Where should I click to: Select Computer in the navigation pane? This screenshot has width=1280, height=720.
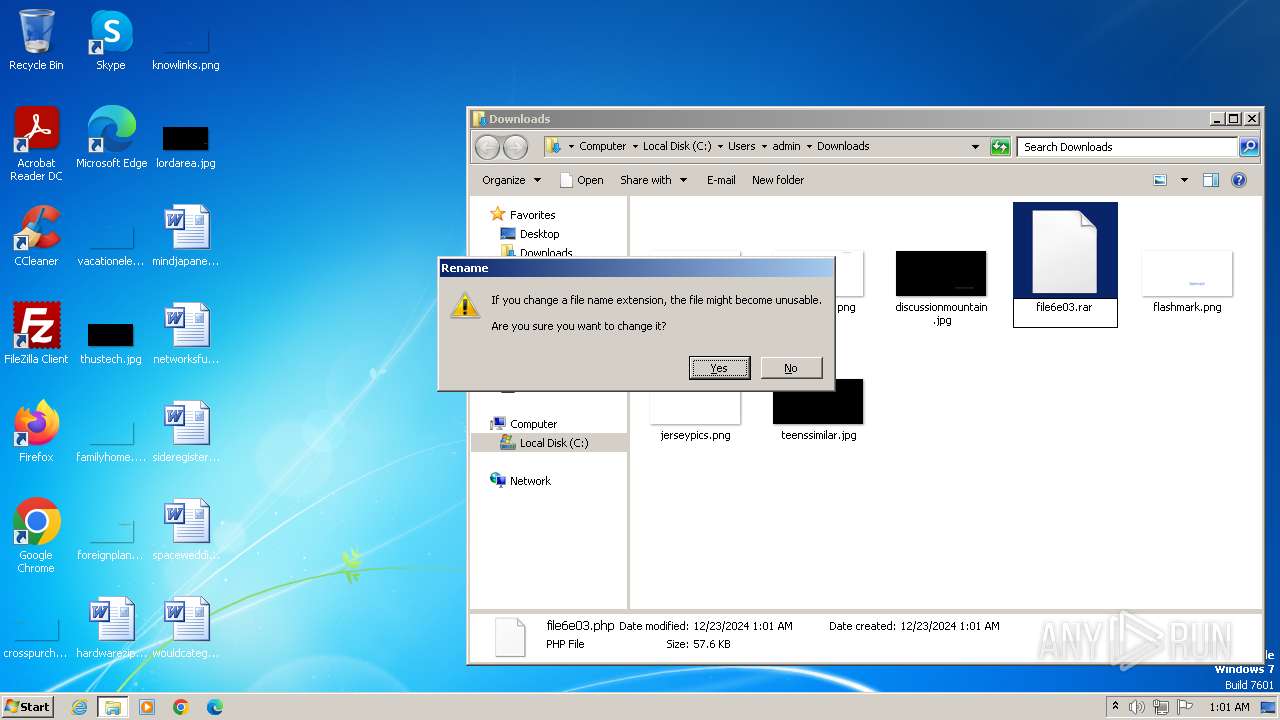pyautogui.click(x=533, y=424)
